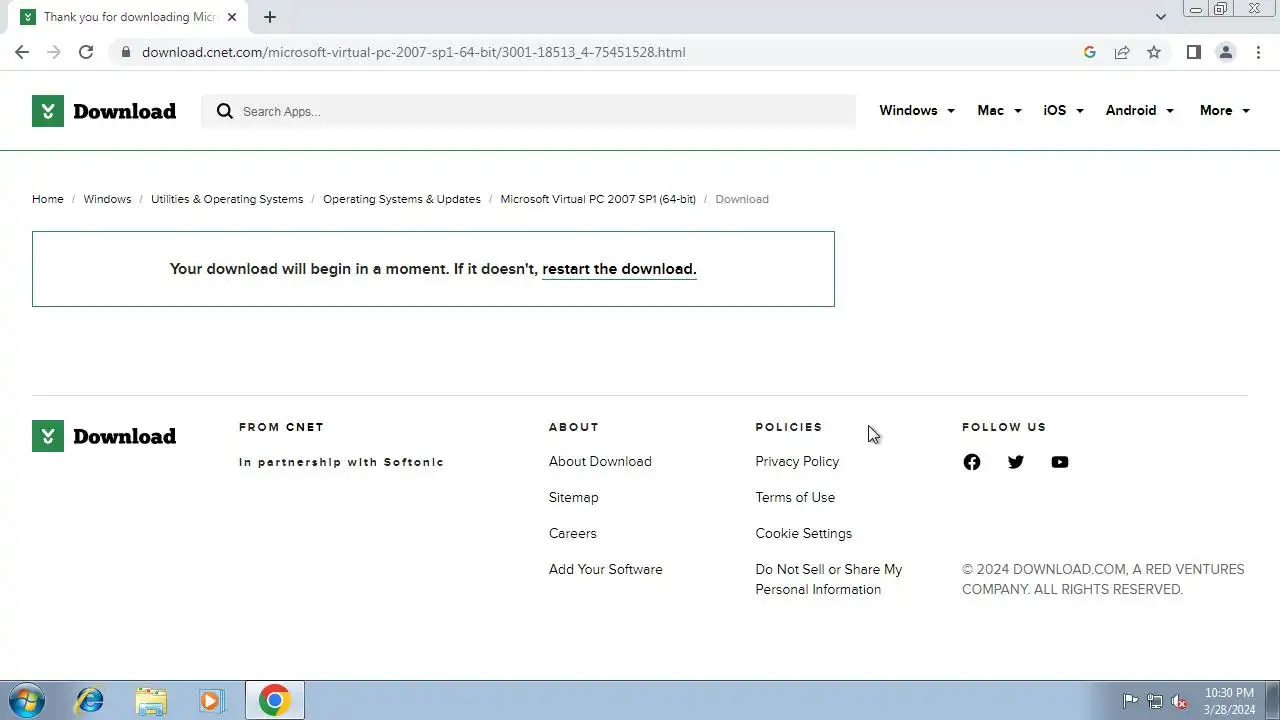This screenshot has width=1280, height=720.
Task: Close the current Download tab
Action: coord(232,17)
